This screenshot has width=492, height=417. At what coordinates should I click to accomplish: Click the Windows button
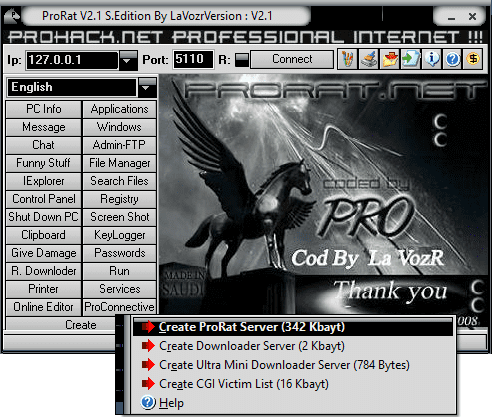pyautogui.click(x=119, y=127)
